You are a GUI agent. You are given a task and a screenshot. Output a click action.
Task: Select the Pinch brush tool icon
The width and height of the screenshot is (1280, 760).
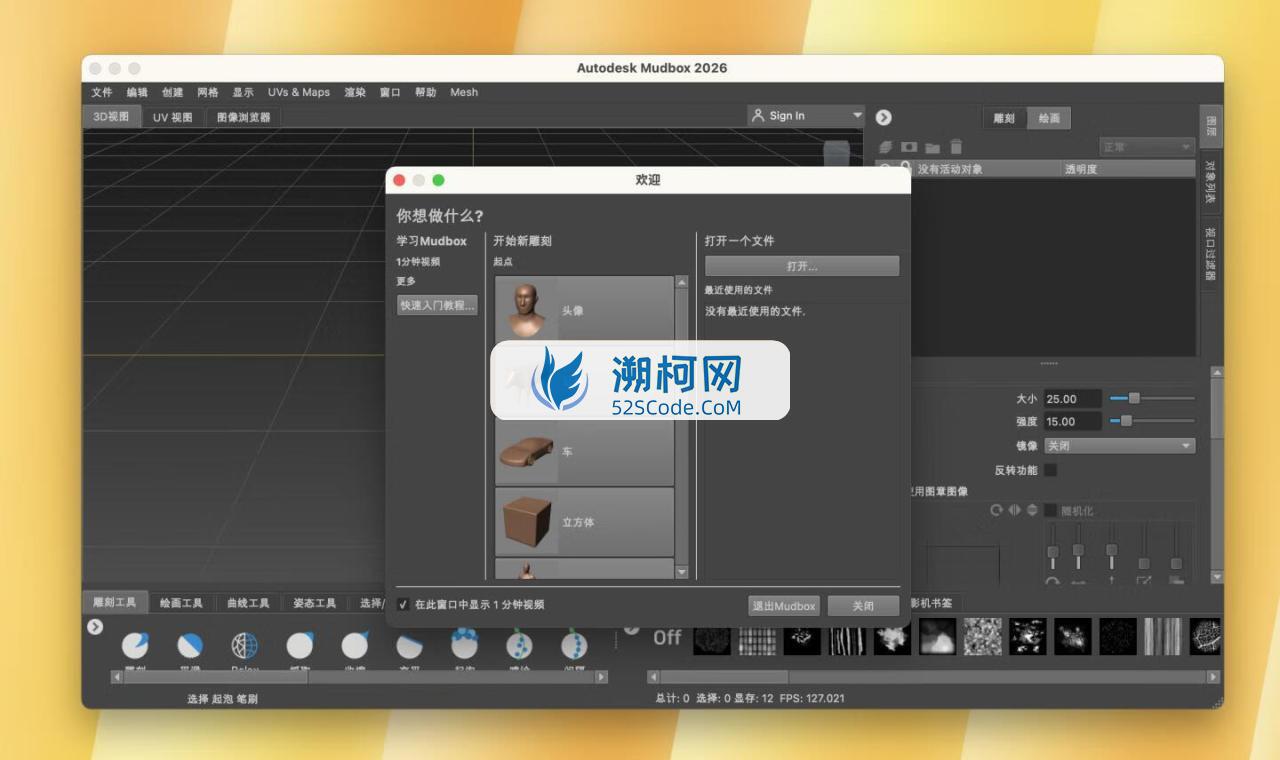[x=355, y=645]
